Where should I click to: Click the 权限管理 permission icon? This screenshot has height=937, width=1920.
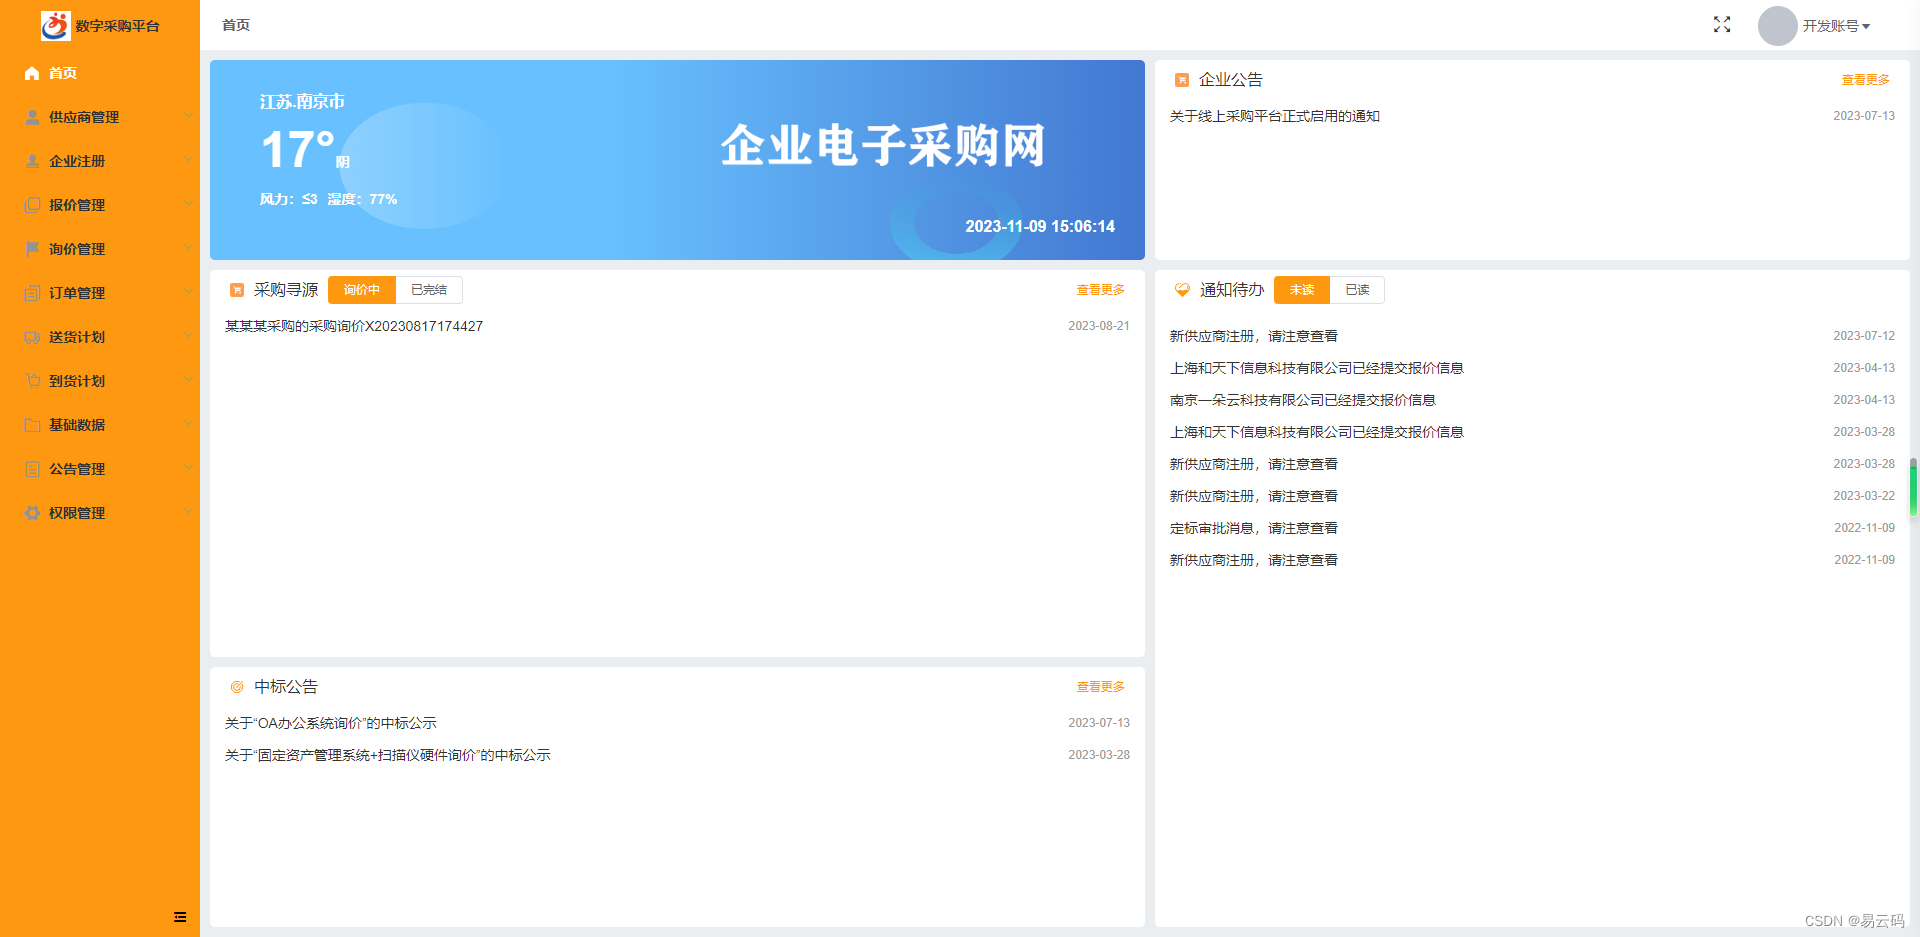pos(31,513)
